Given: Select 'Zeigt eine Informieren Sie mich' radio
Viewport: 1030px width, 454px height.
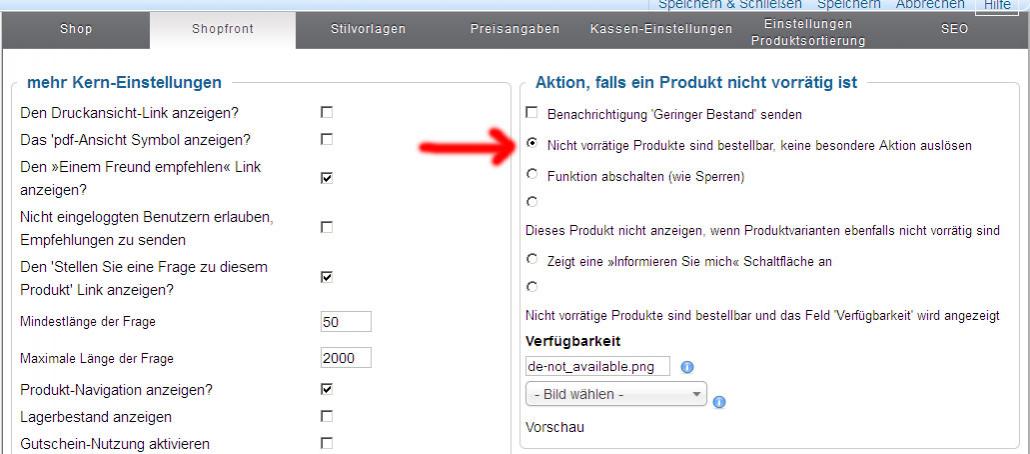Looking at the screenshot, I should tap(532, 260).
